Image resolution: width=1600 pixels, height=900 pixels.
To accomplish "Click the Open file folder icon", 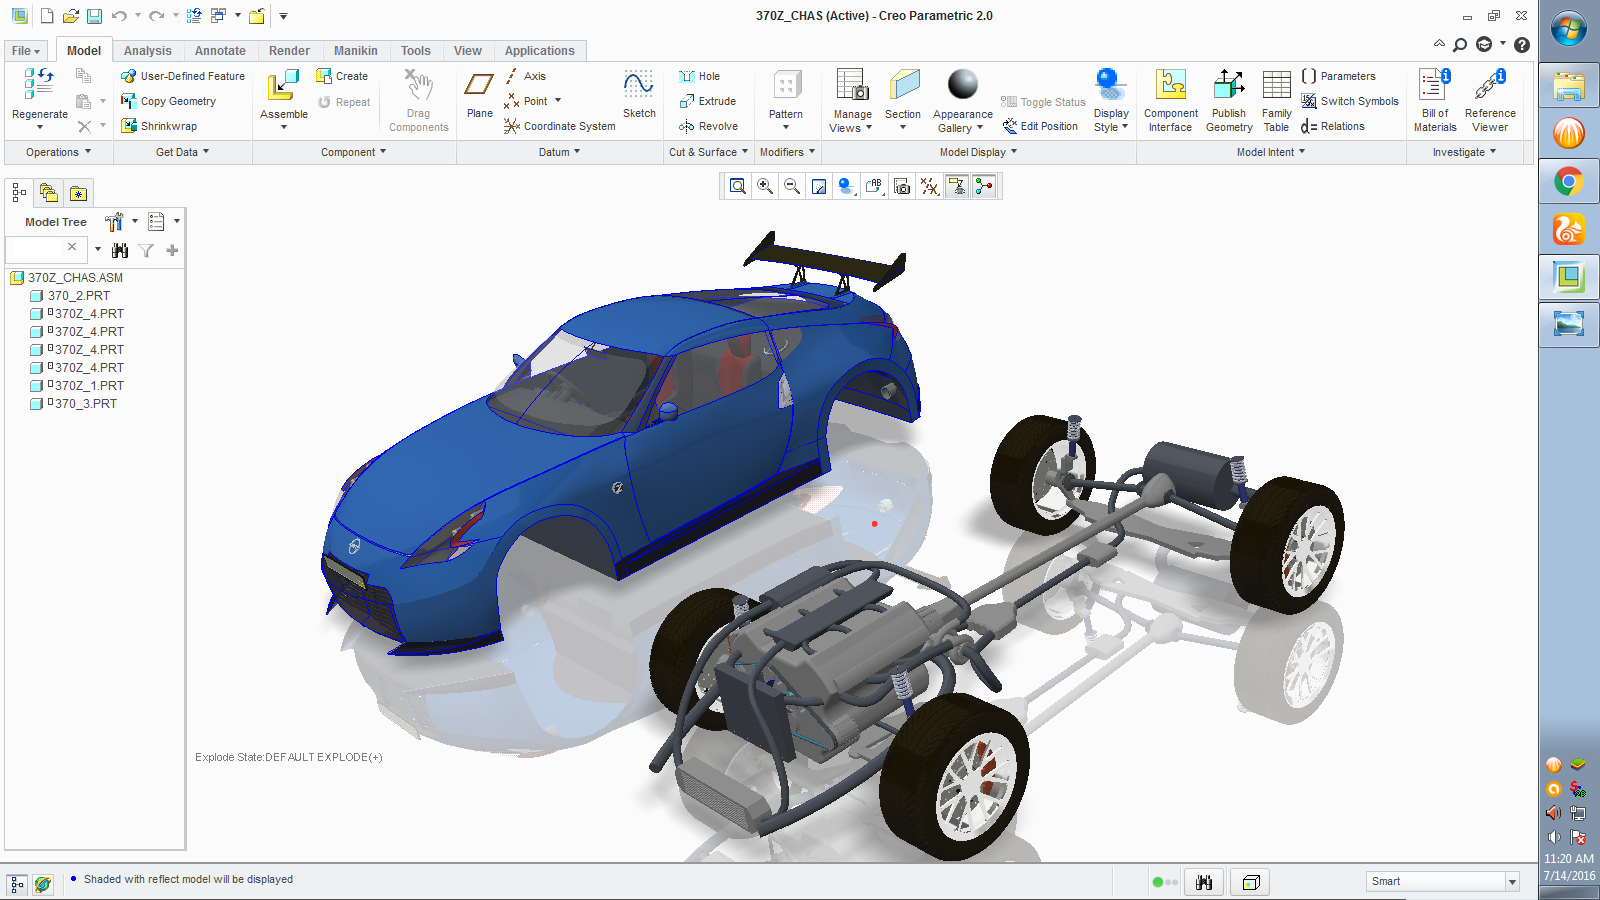I will pos(70,16).
